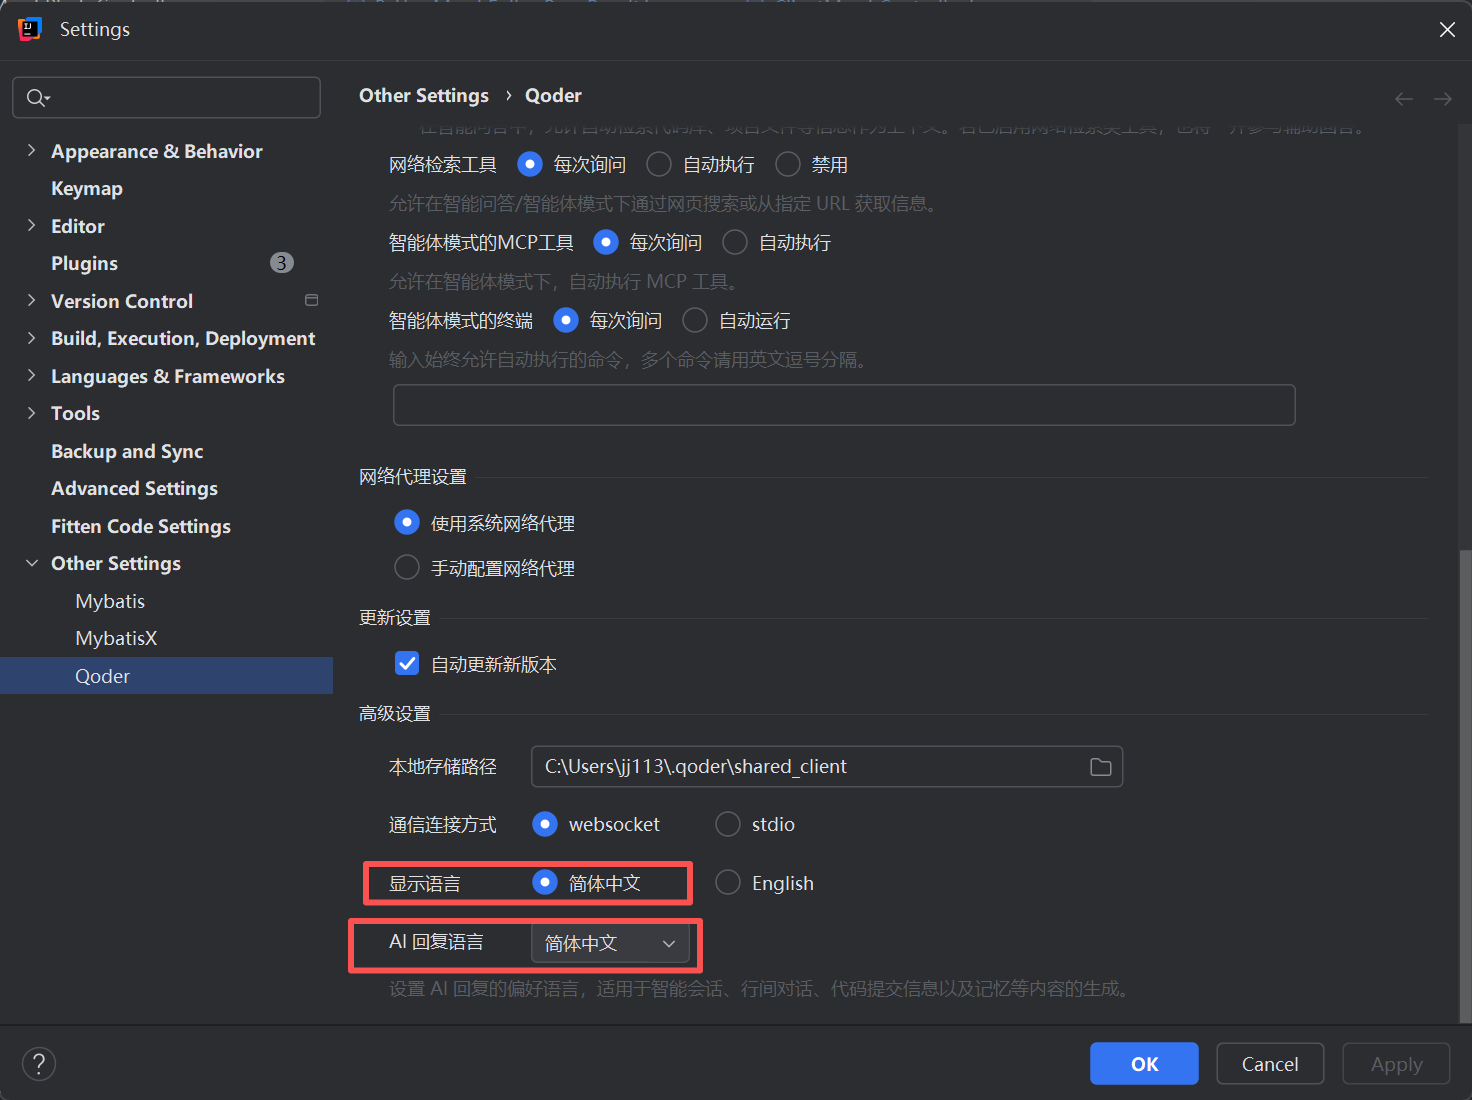Click the Cancel button
The width and height of the screenshot is (1472, 1100).
point(1270,1064)
